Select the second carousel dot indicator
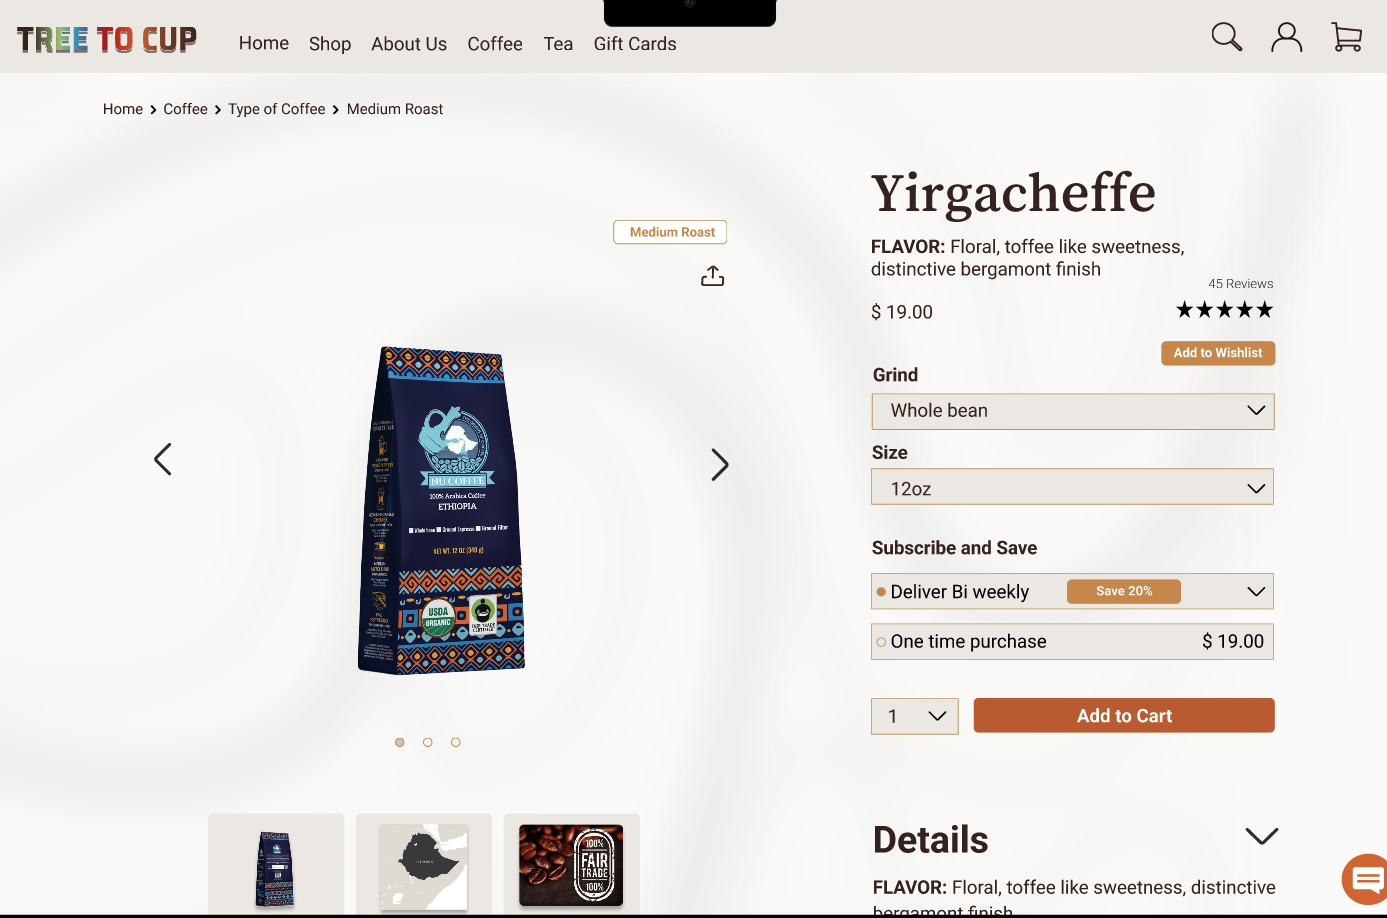 (x=428, y=742)
